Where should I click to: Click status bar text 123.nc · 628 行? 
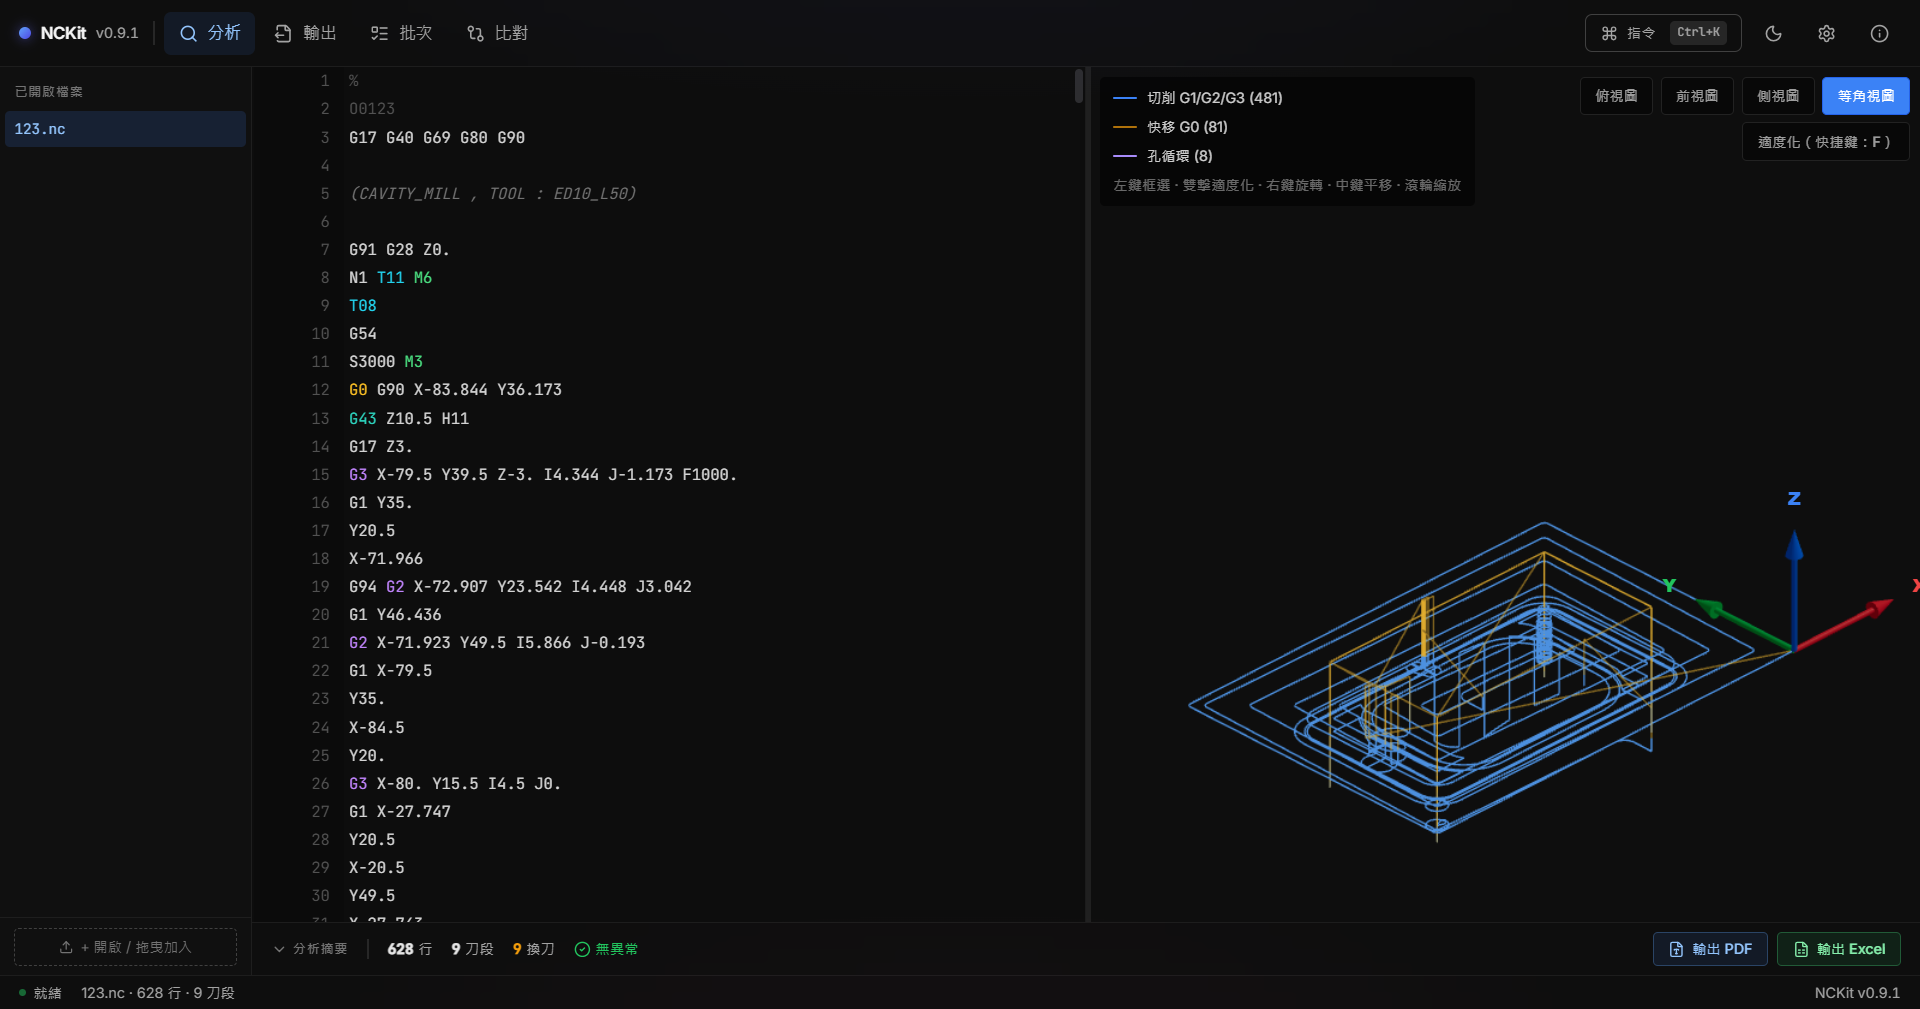[x=158, y=992]
